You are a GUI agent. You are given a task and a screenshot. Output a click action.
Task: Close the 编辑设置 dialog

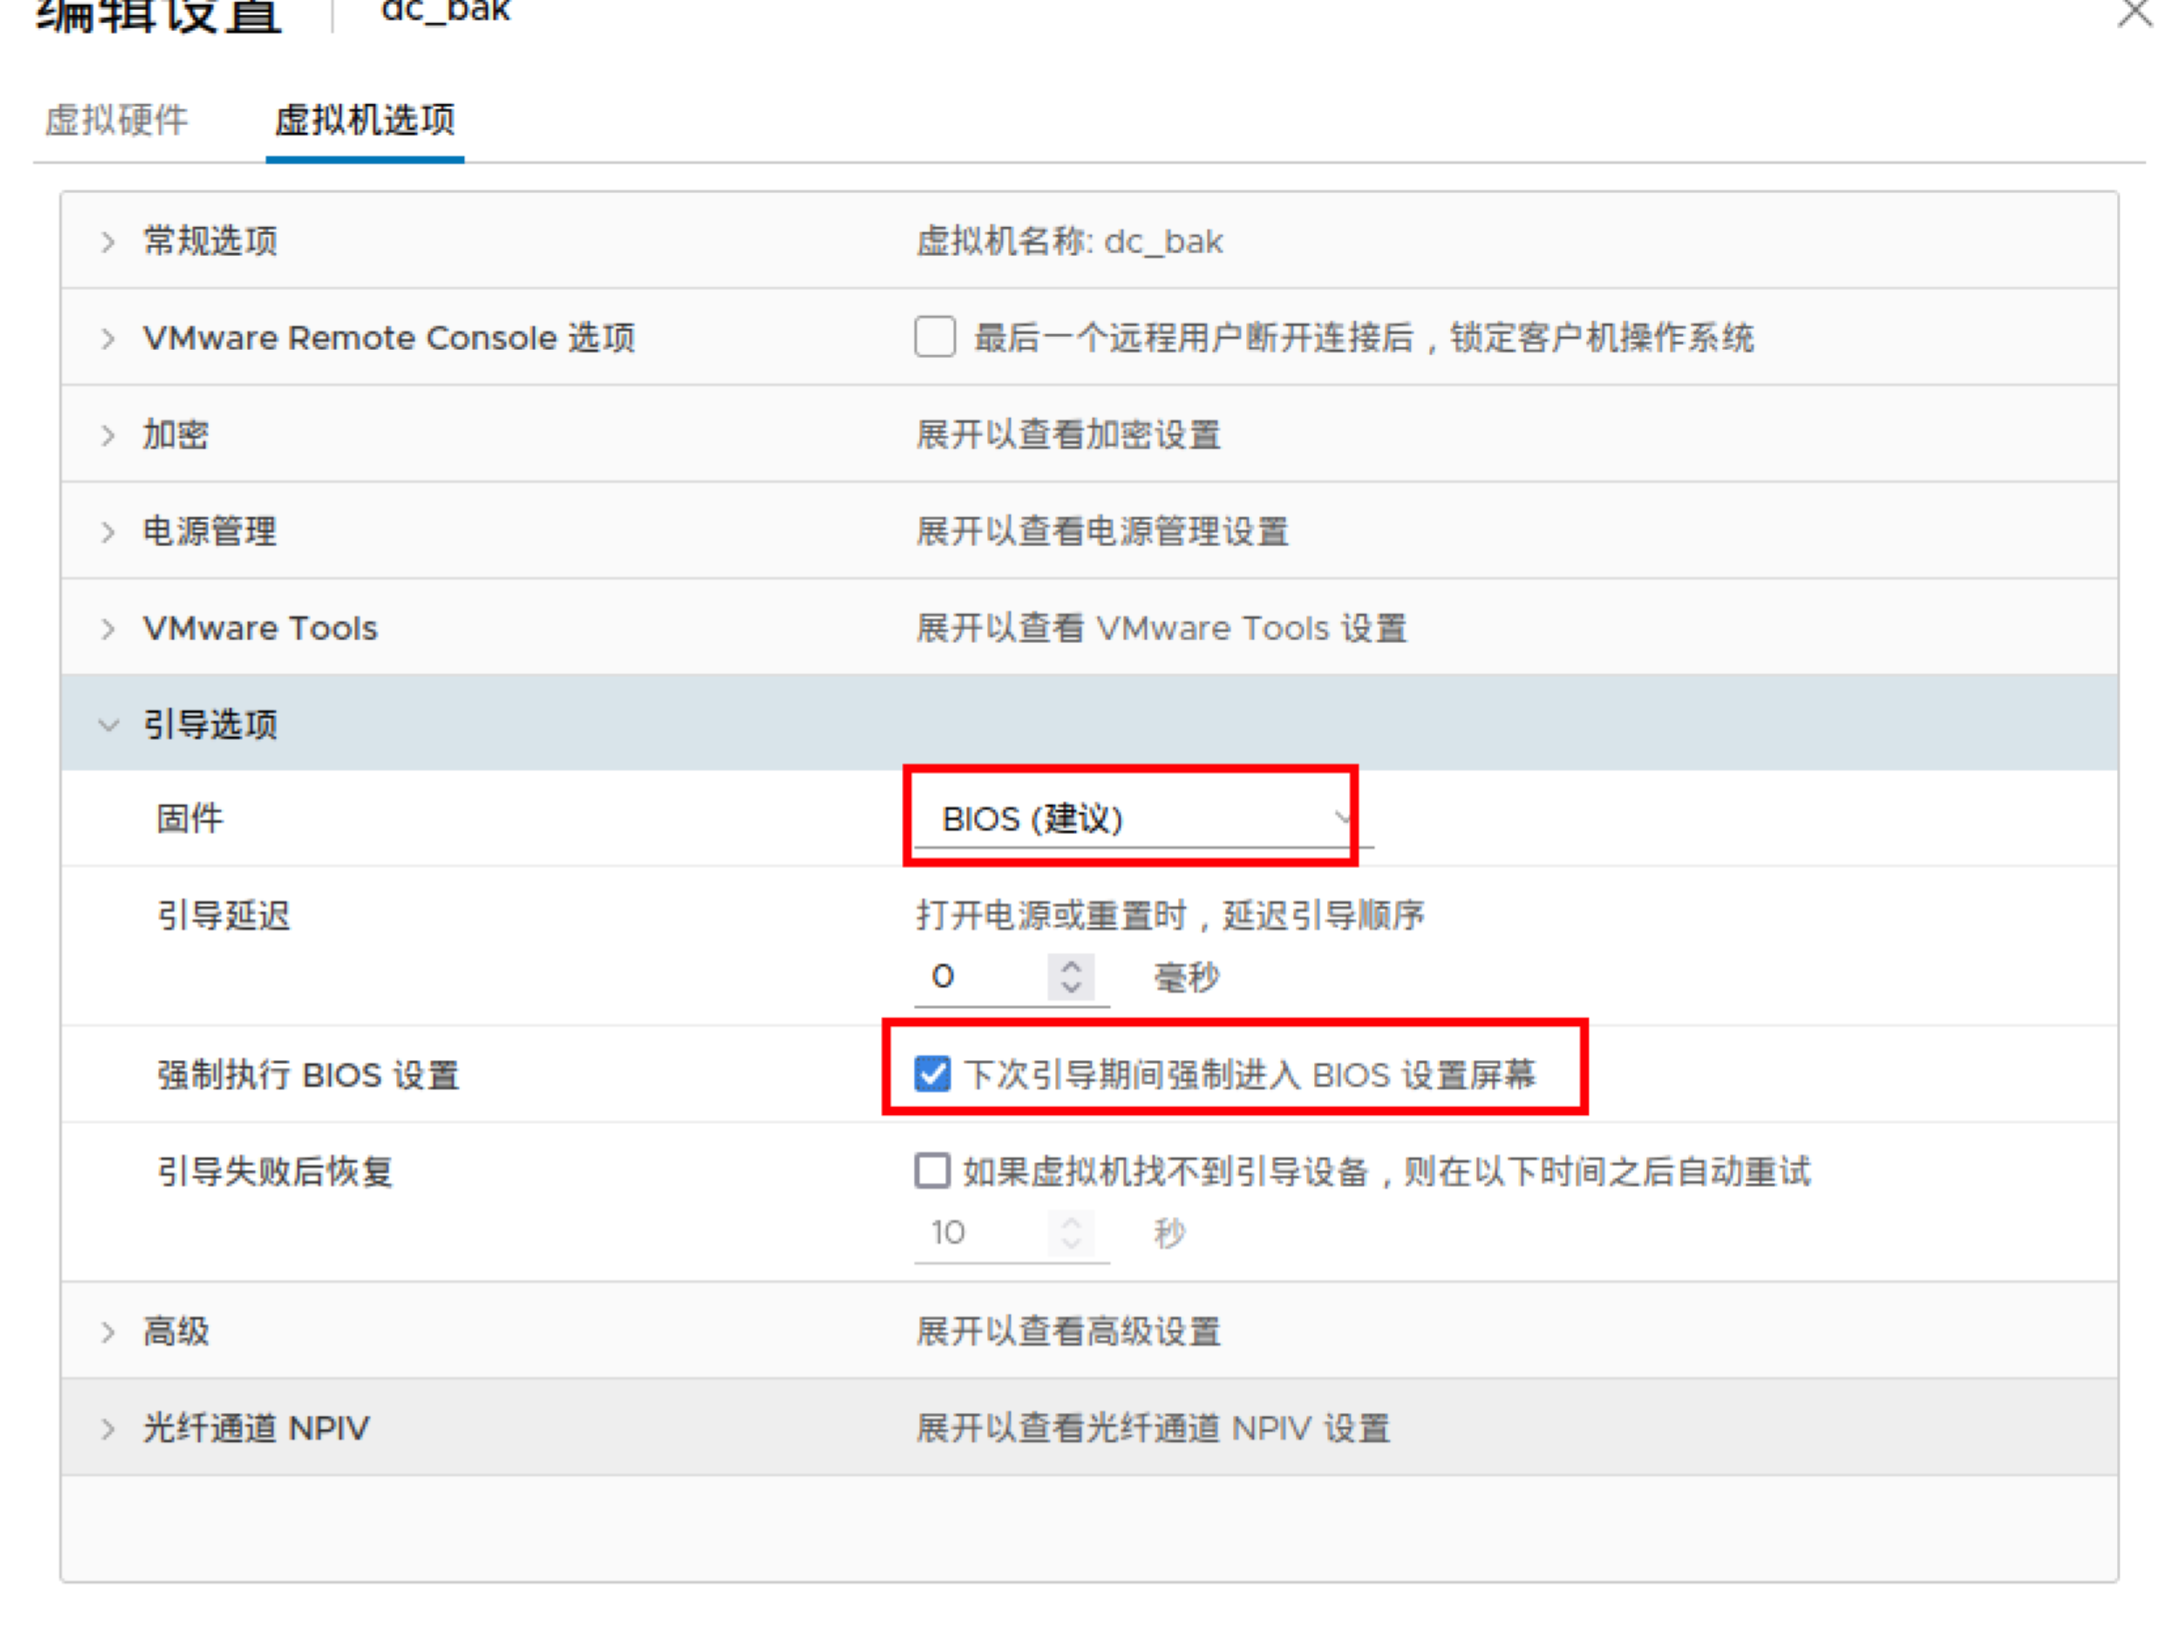pyautogui.click(x=2135, y=12)
